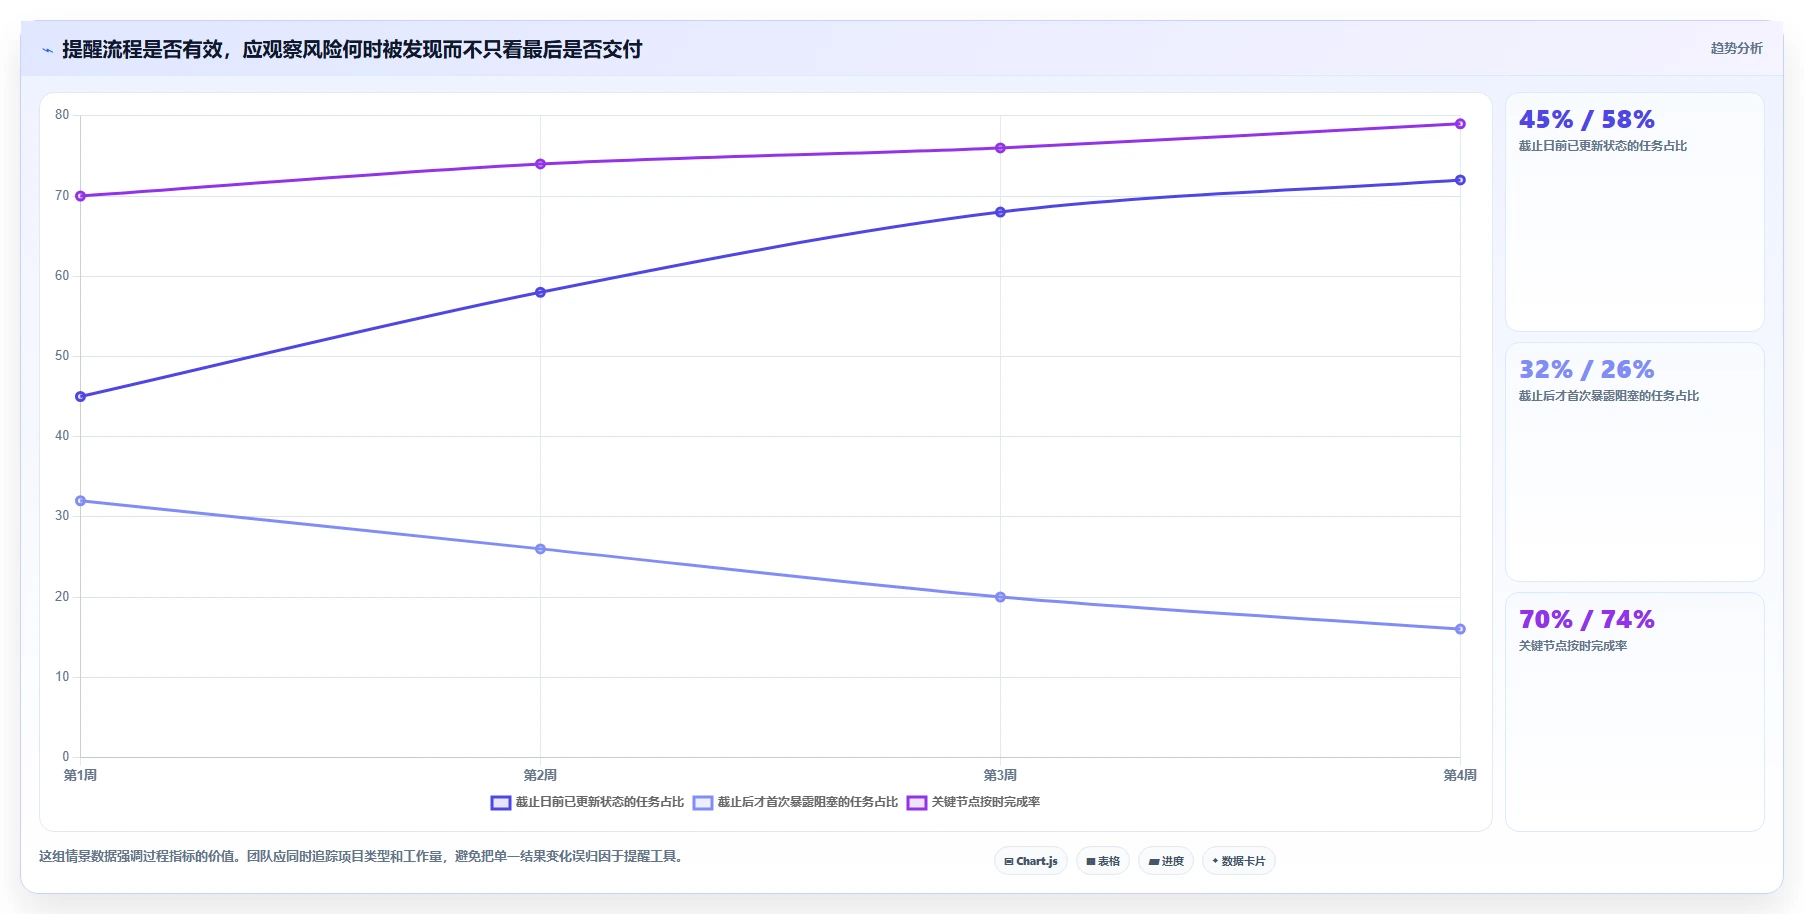Click the 第3周 axis label

coord(1000,775)
